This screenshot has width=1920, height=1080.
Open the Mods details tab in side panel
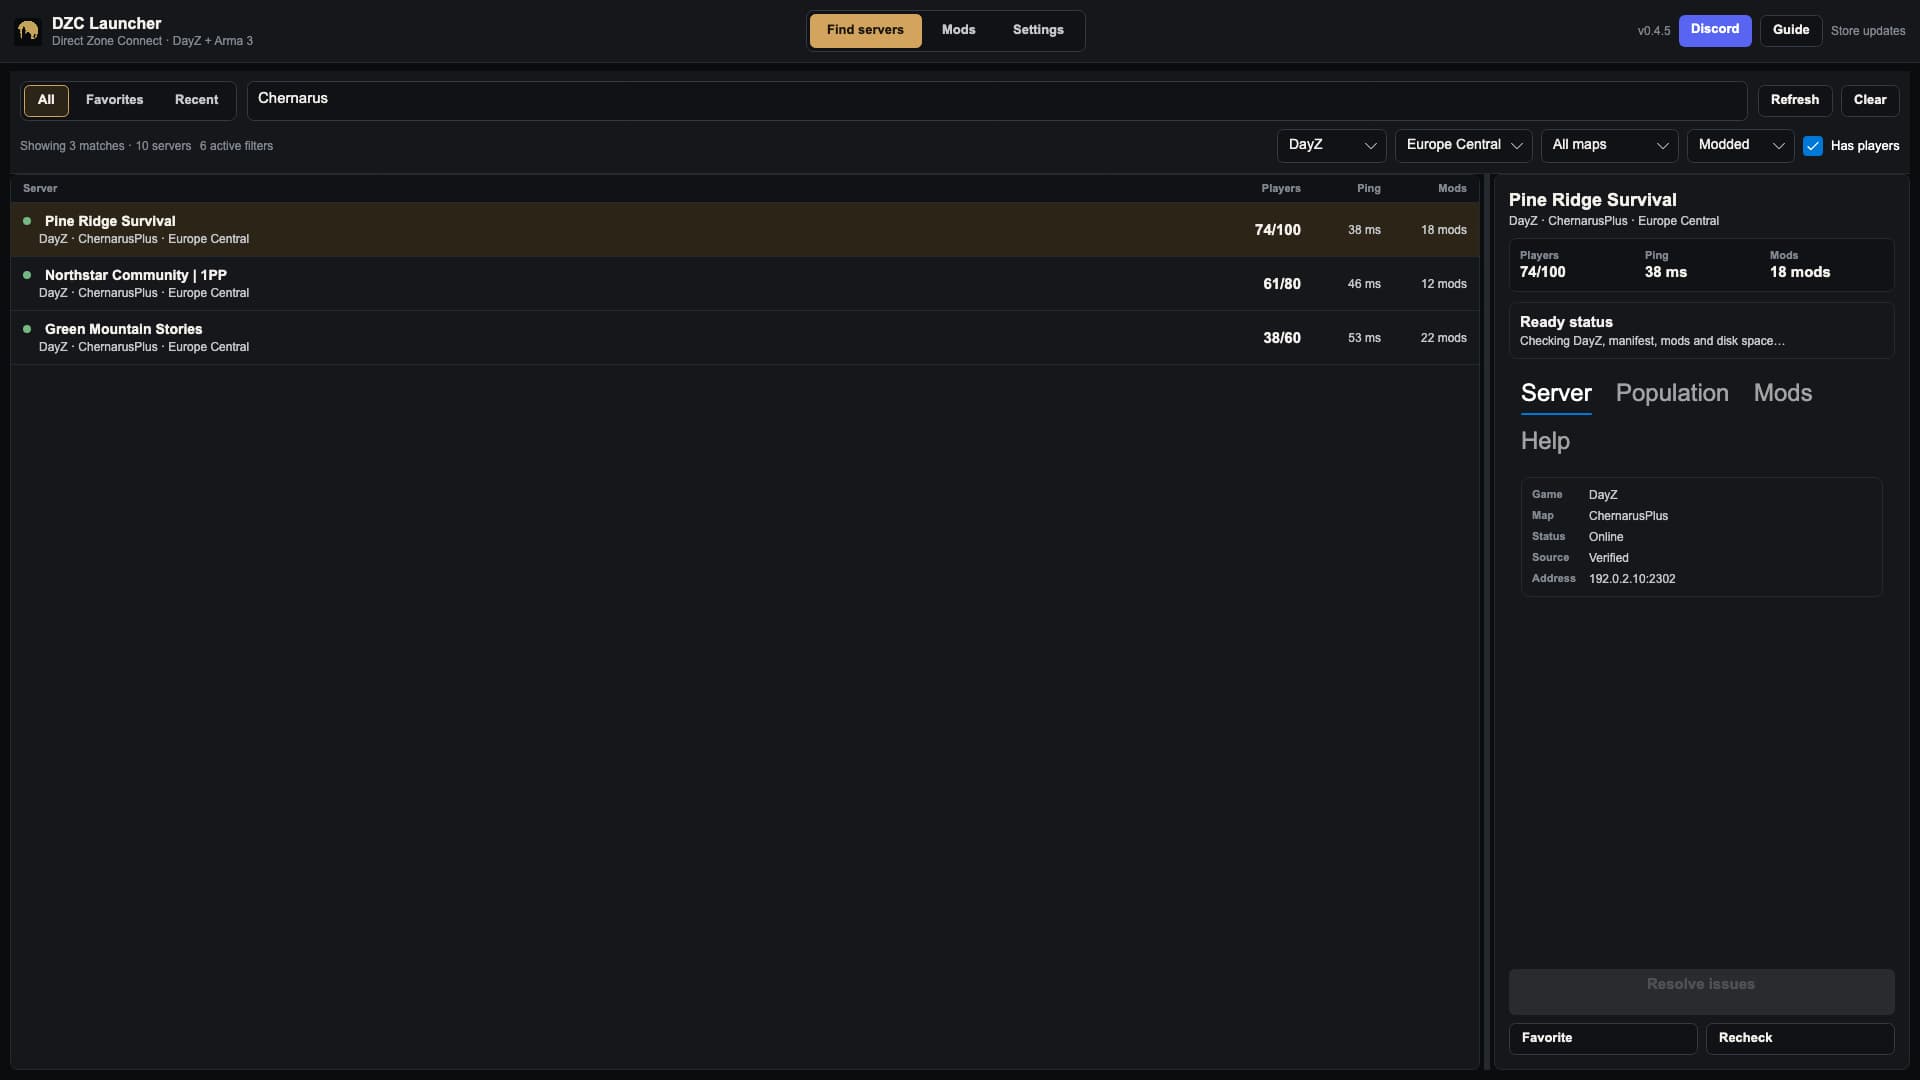tap(1782, 393)
